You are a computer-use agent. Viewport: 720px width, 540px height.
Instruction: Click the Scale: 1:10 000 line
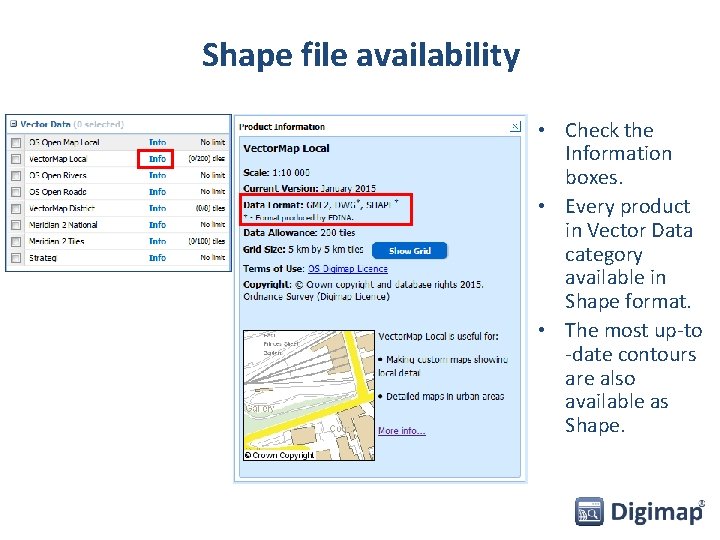(x=276, y=173)
